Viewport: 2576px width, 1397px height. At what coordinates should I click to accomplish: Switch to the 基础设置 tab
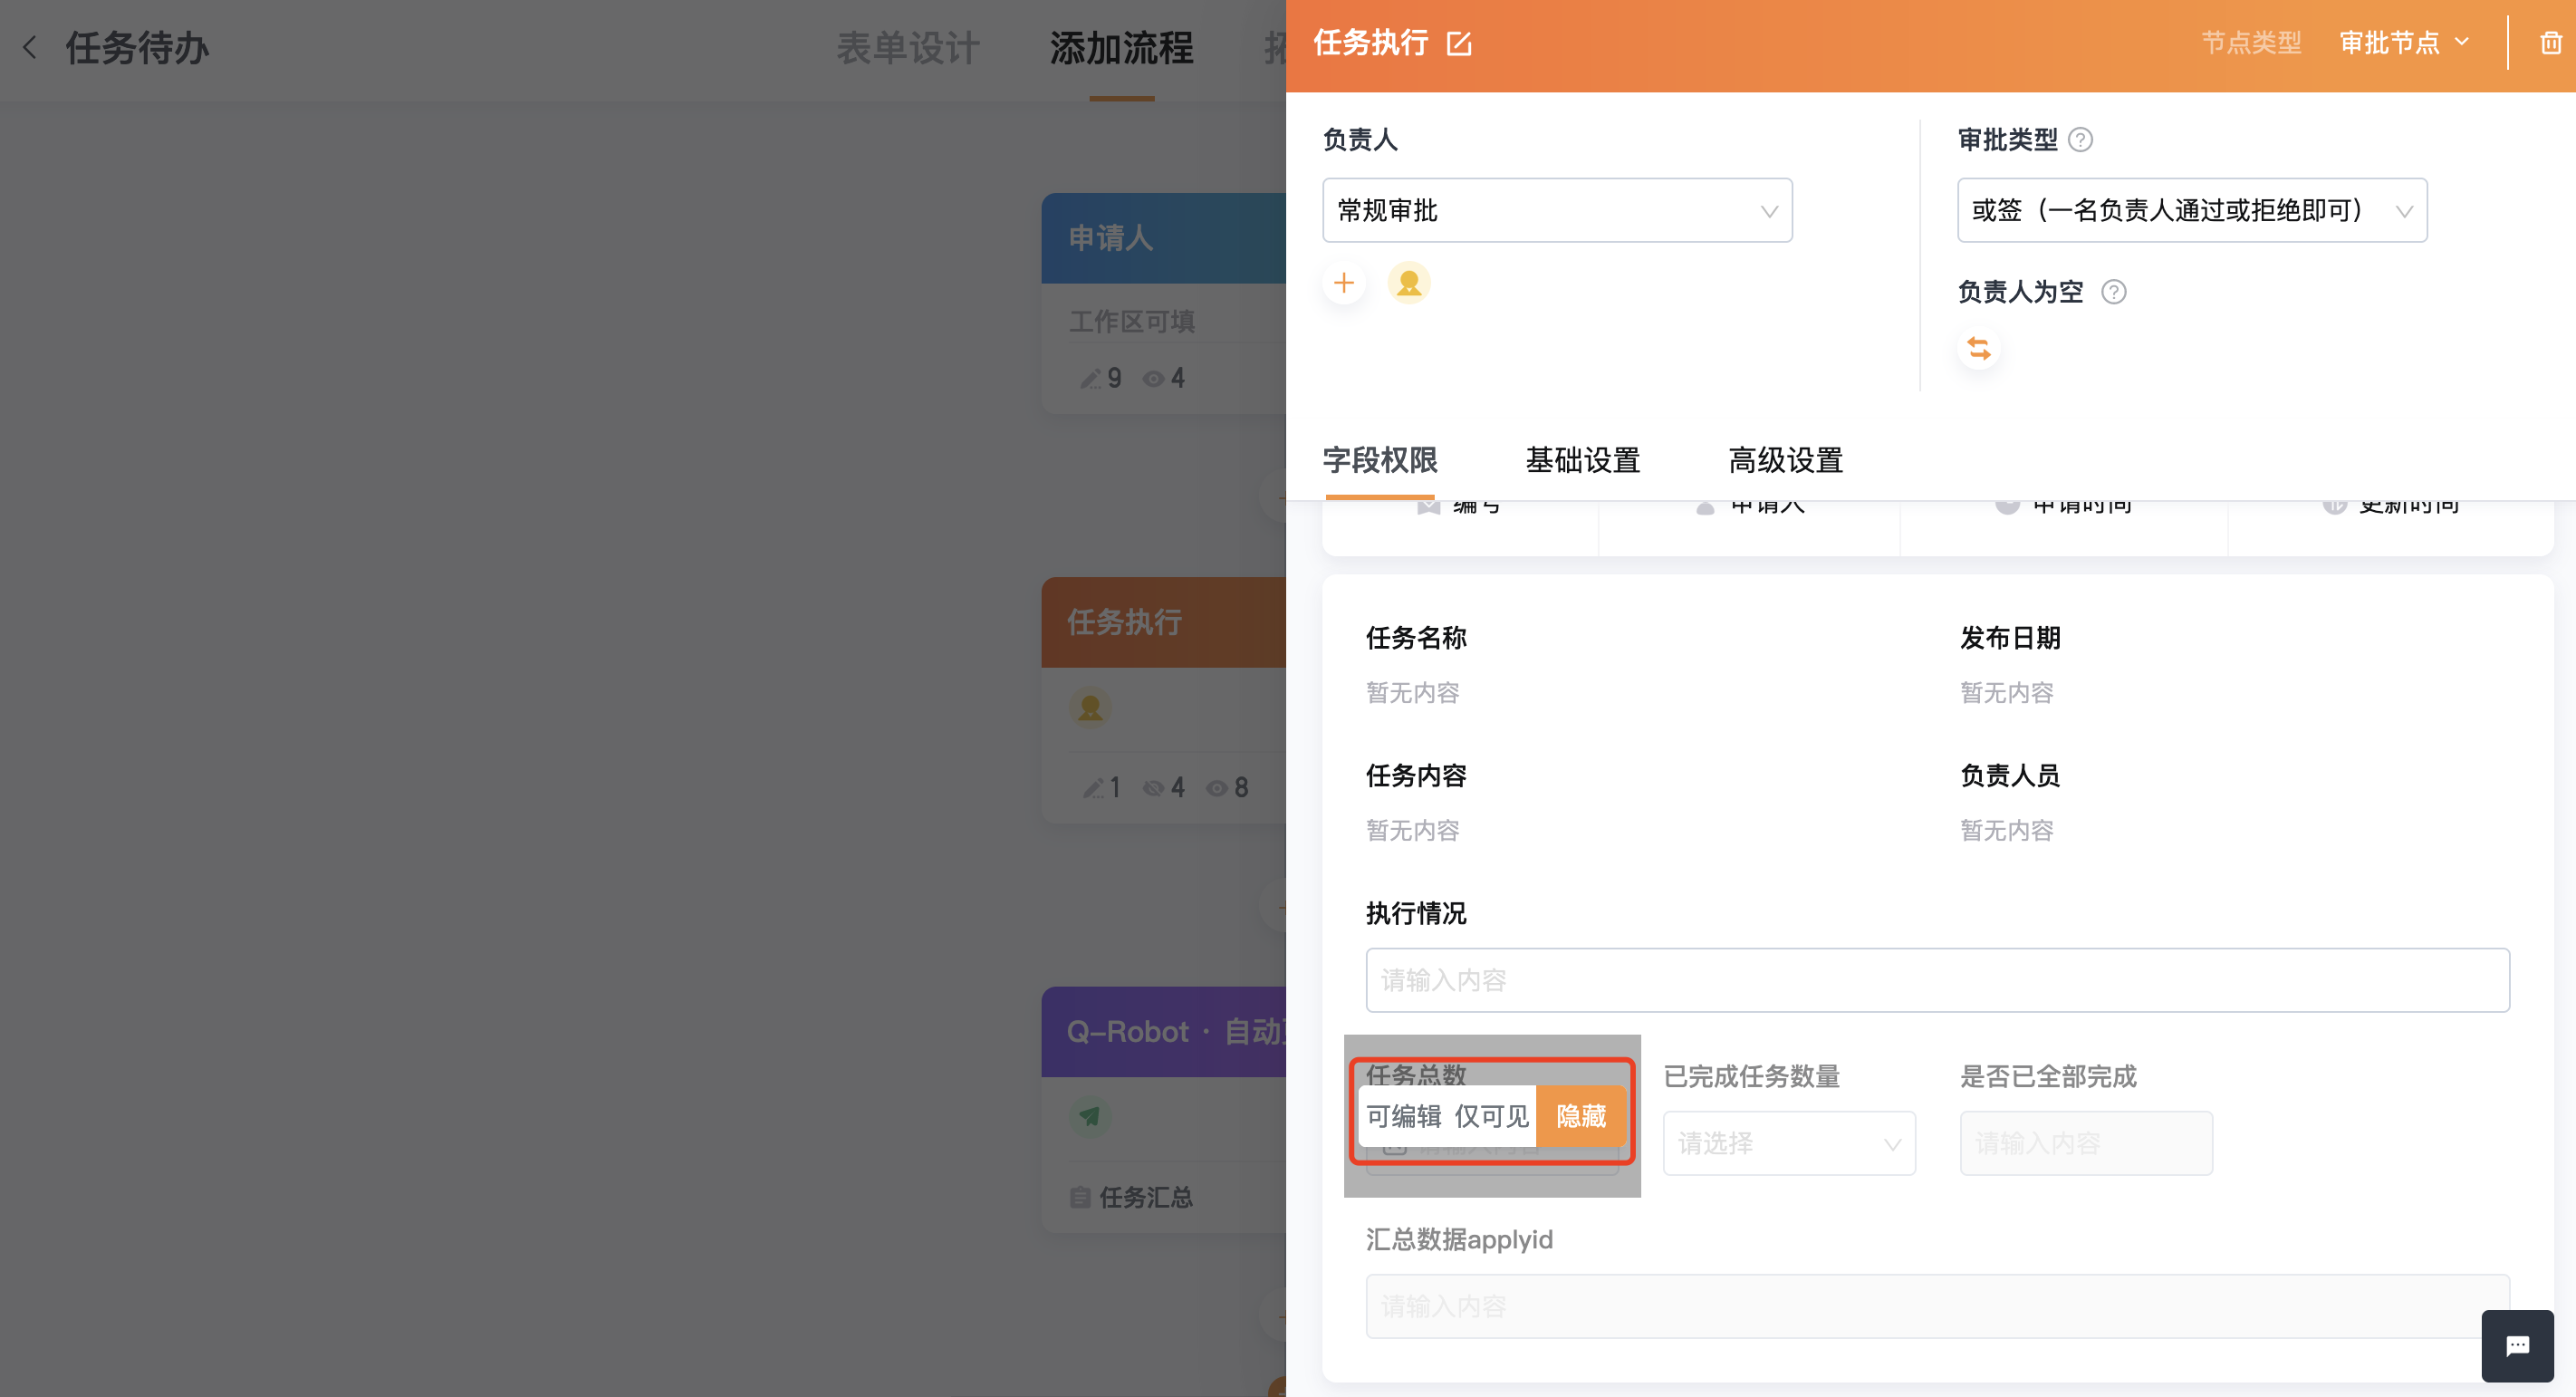1583,460
